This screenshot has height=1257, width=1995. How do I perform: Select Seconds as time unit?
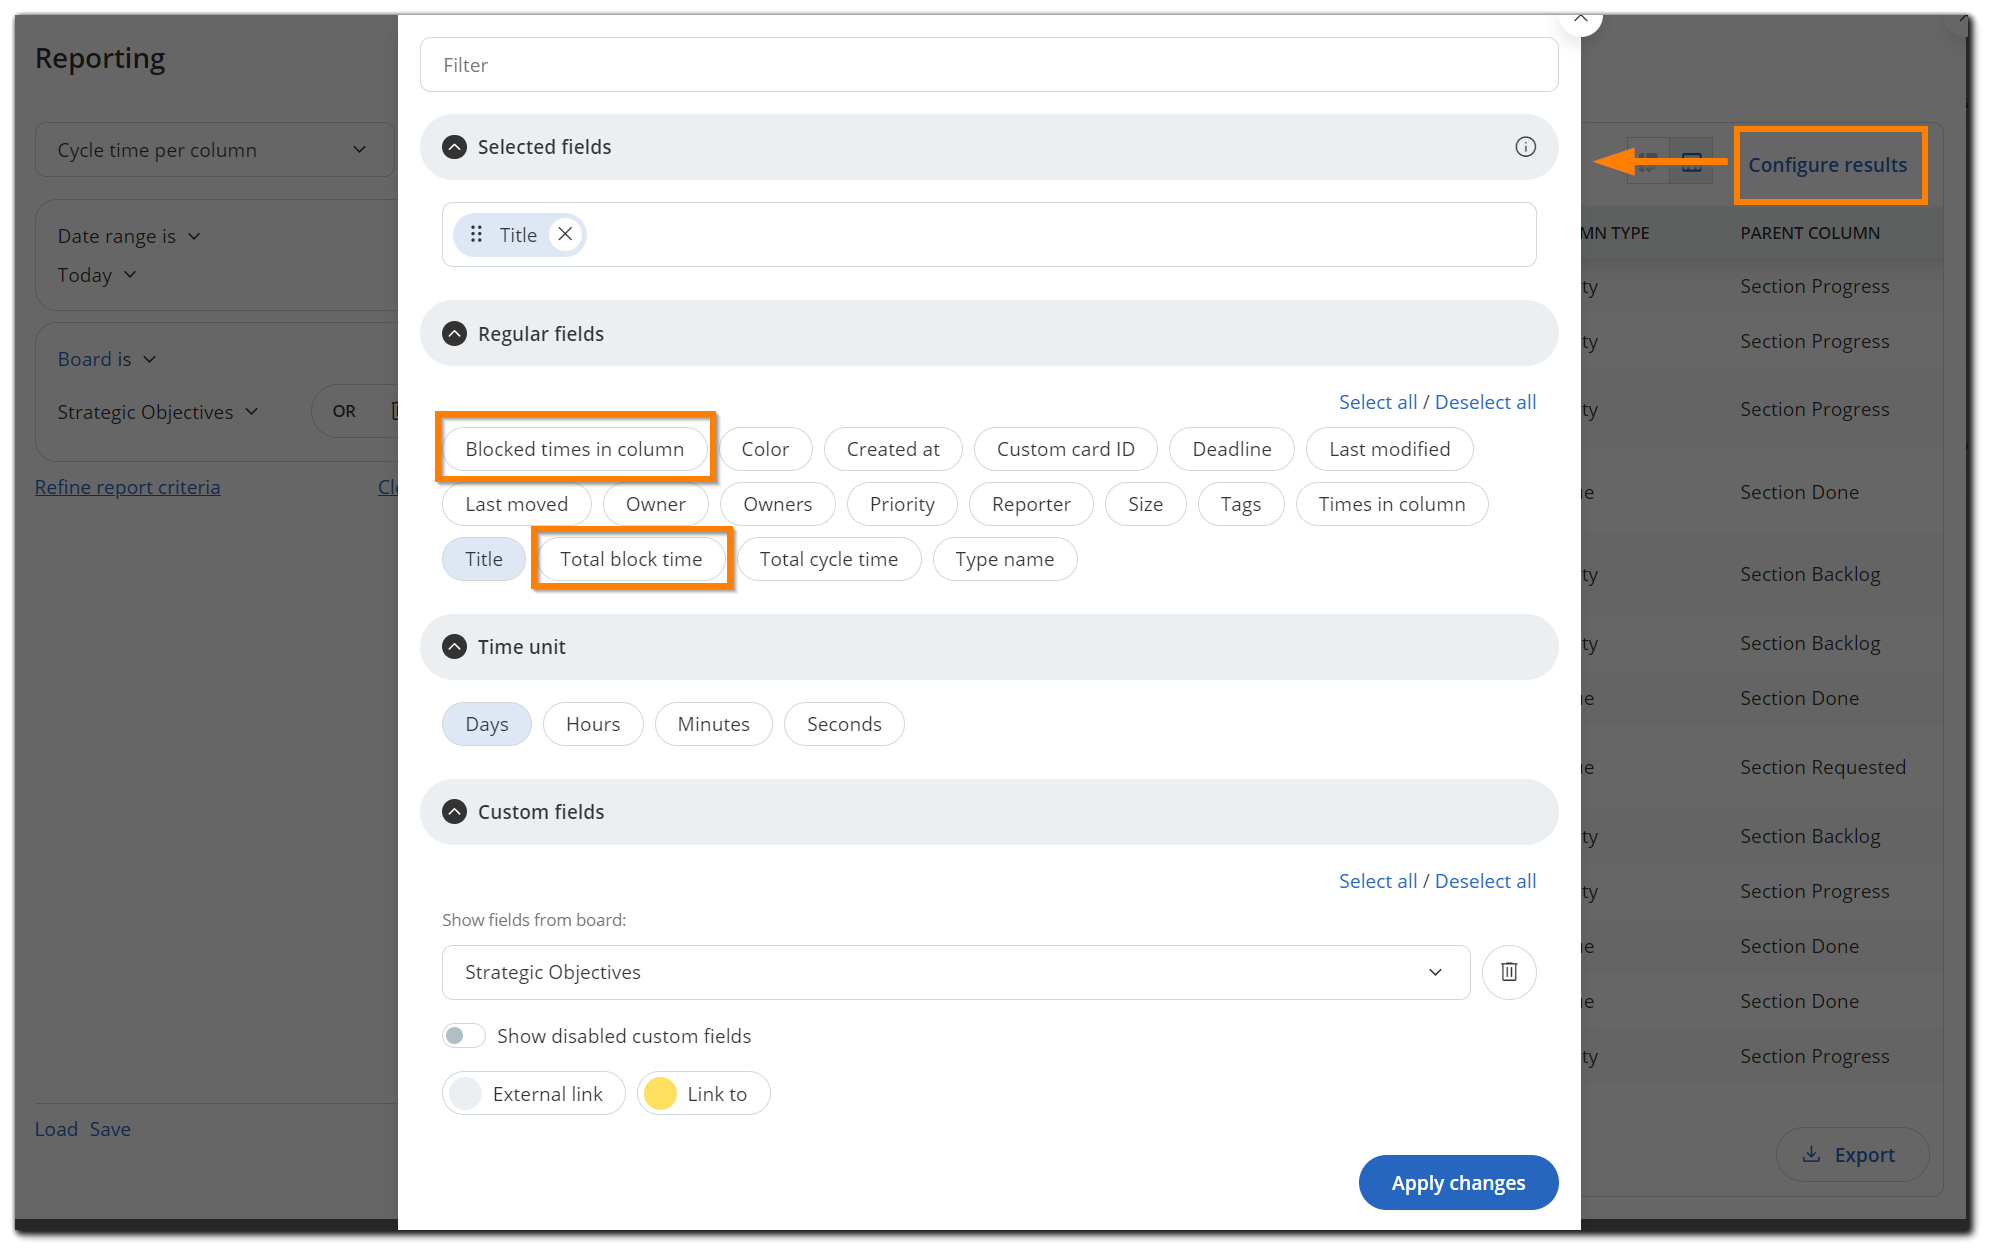[844, 724]
